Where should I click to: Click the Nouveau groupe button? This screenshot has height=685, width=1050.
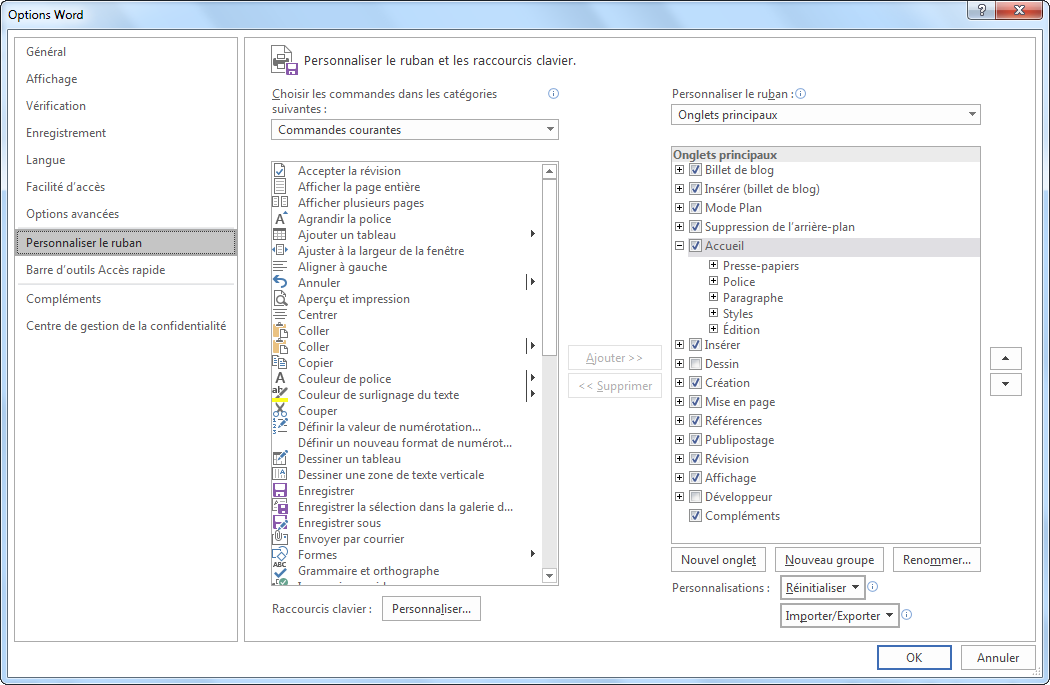tap(829, 560)
